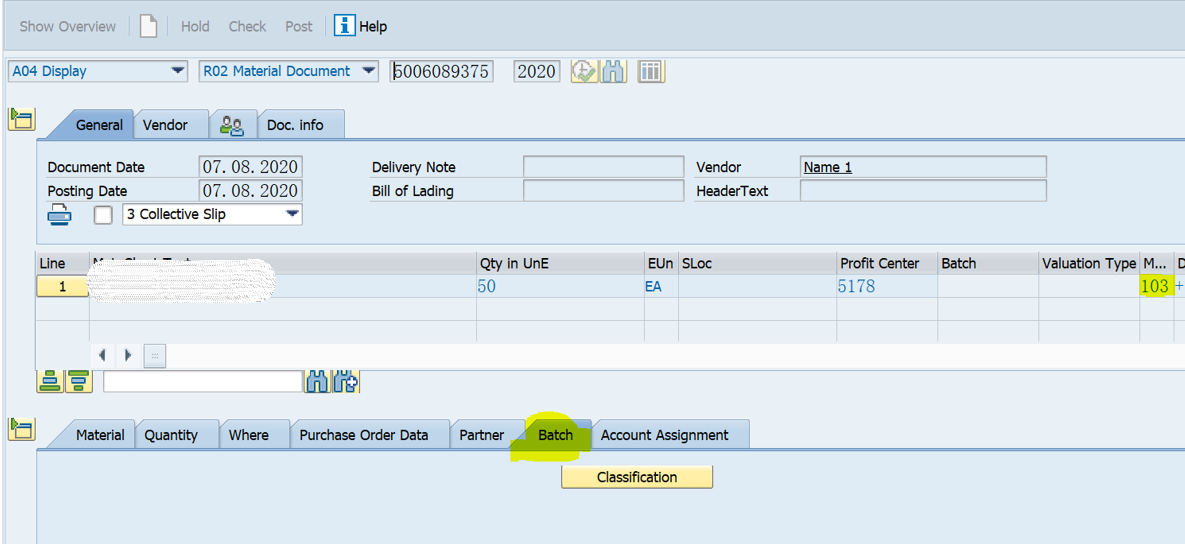Select the Material item tab
Image resolution: width=1185 pixels, height=544 pixels.
tap(100, 435)
